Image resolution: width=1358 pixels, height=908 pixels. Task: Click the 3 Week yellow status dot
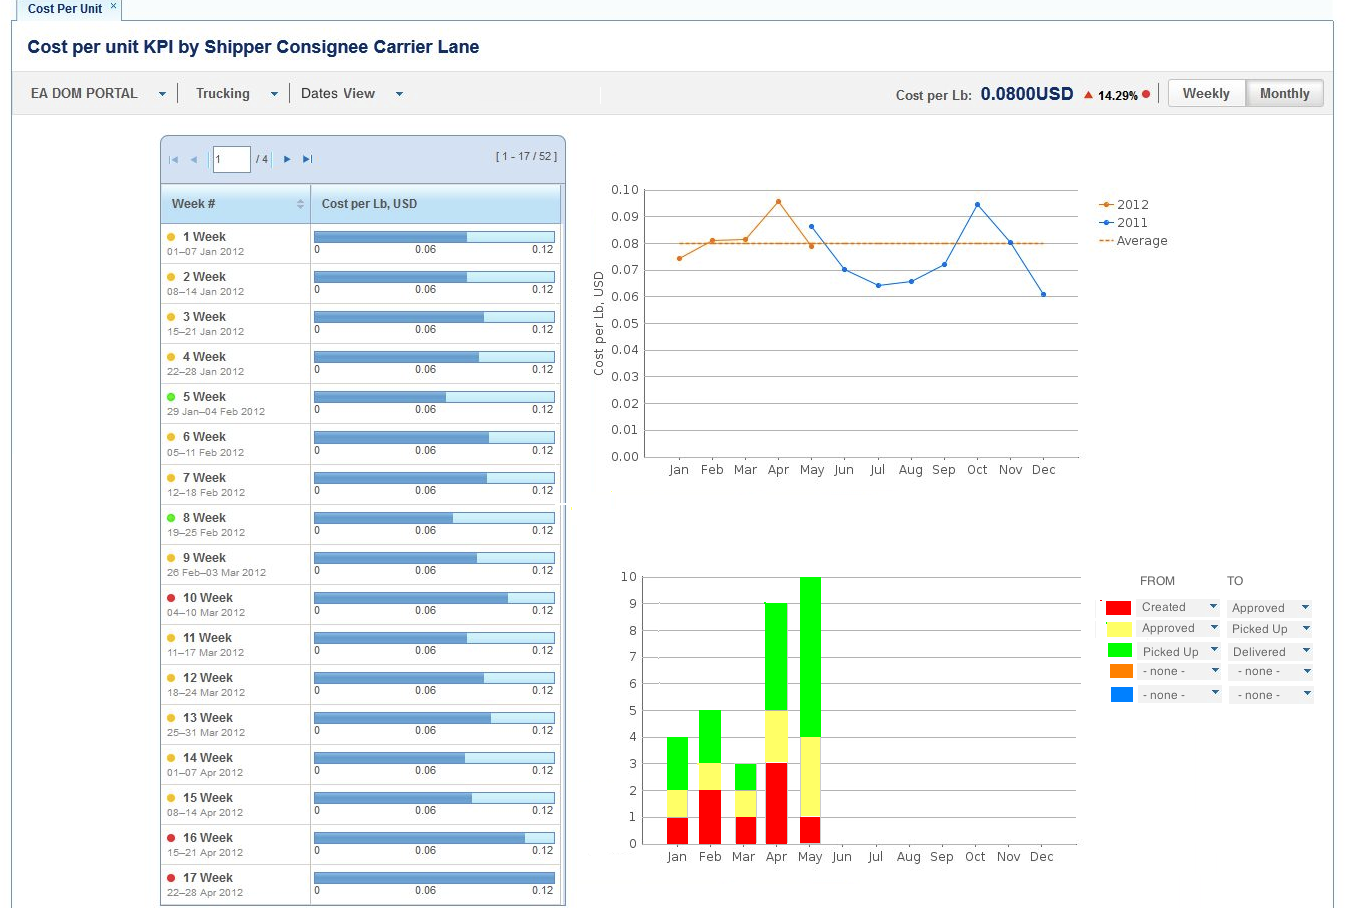171,317
